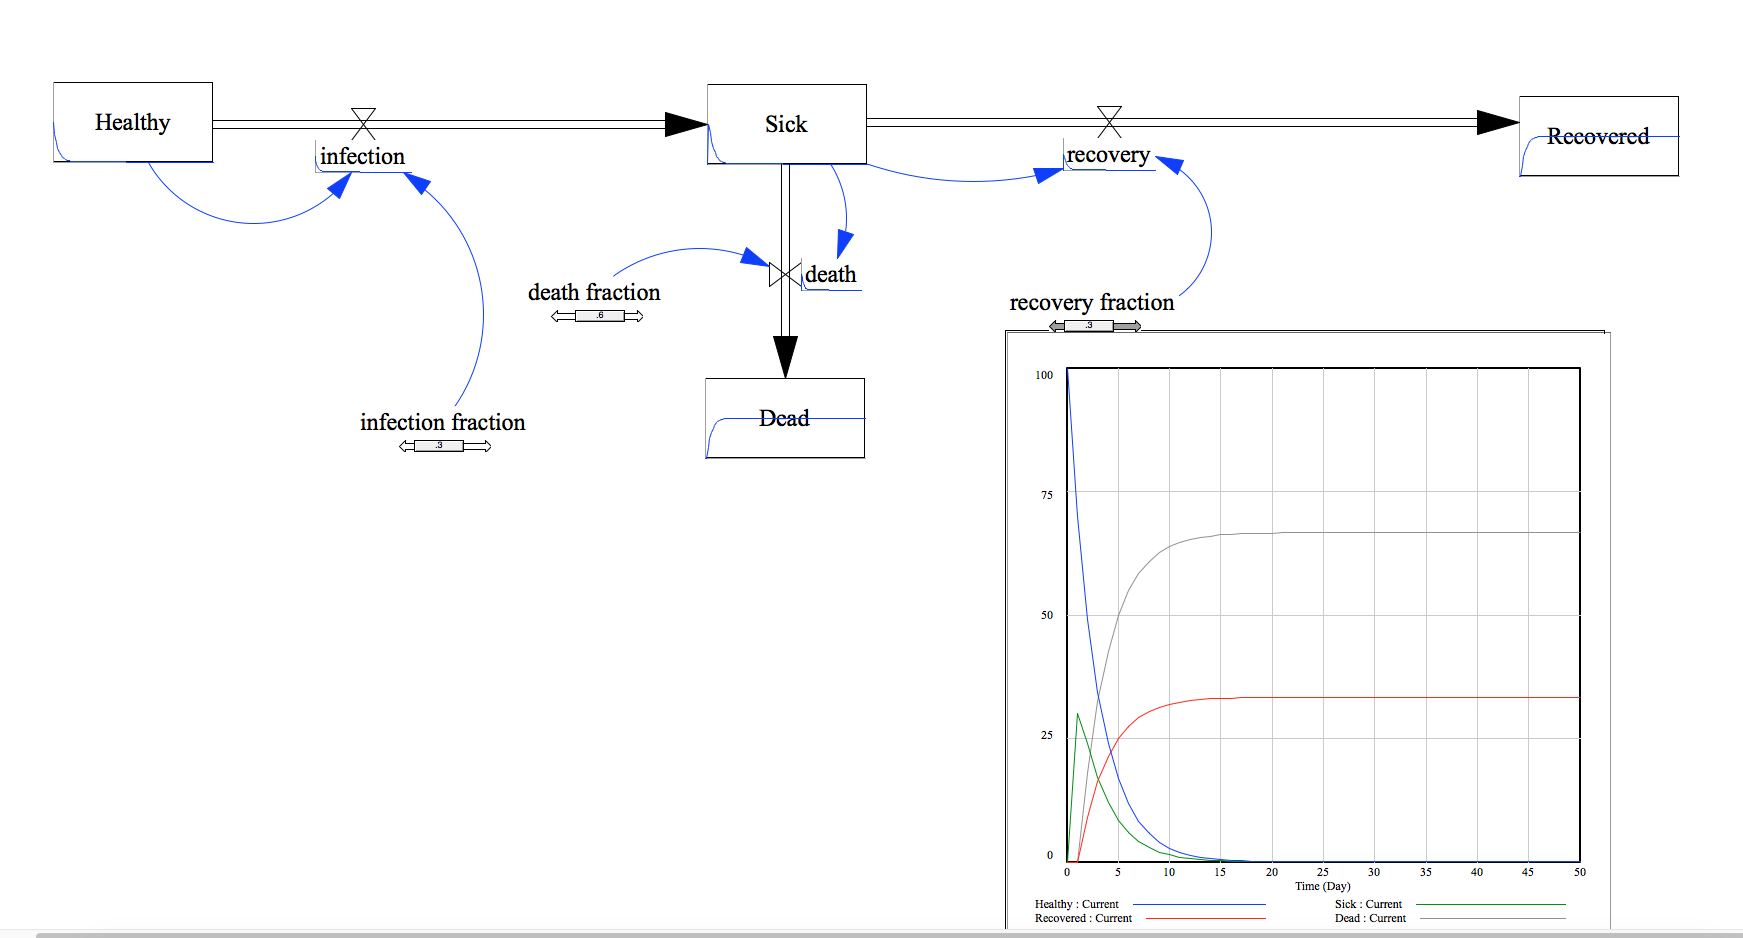Select the Healthy stock box
The height and width of the screenshot is (938, 1743).
133,122
